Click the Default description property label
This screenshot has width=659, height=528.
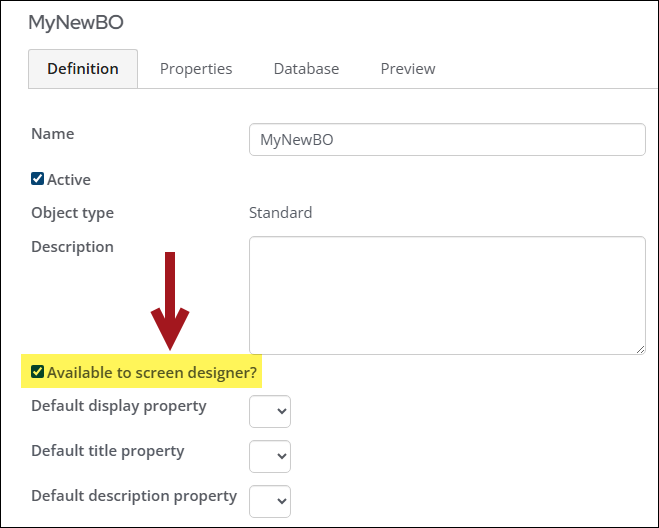[134, 496]
